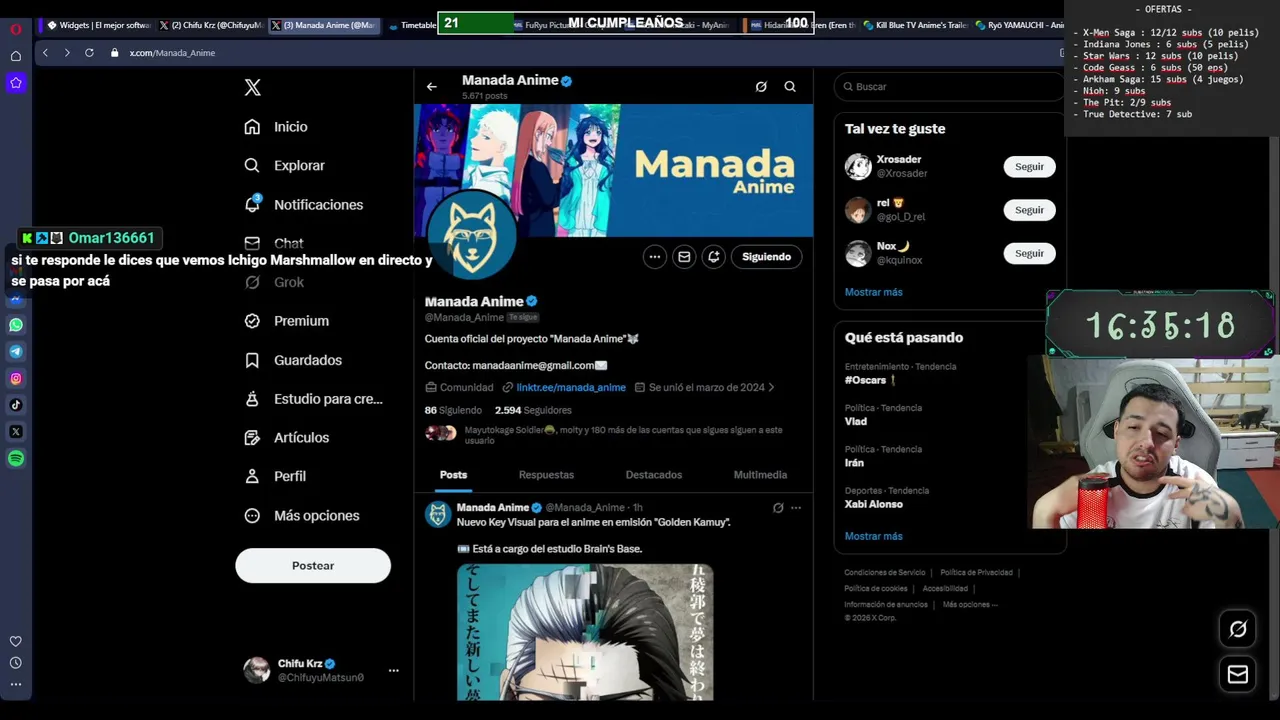View 2.594 Seguidores list
Viewport: 1280px width, 720px height.
pos(533,410)
